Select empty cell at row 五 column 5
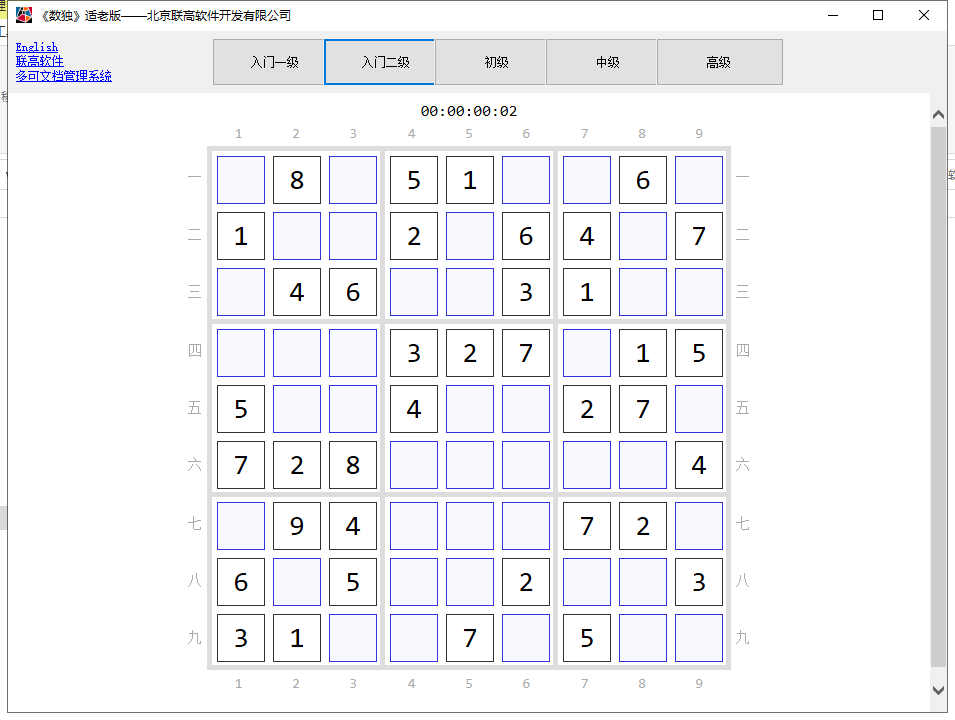 coord(470,409)
